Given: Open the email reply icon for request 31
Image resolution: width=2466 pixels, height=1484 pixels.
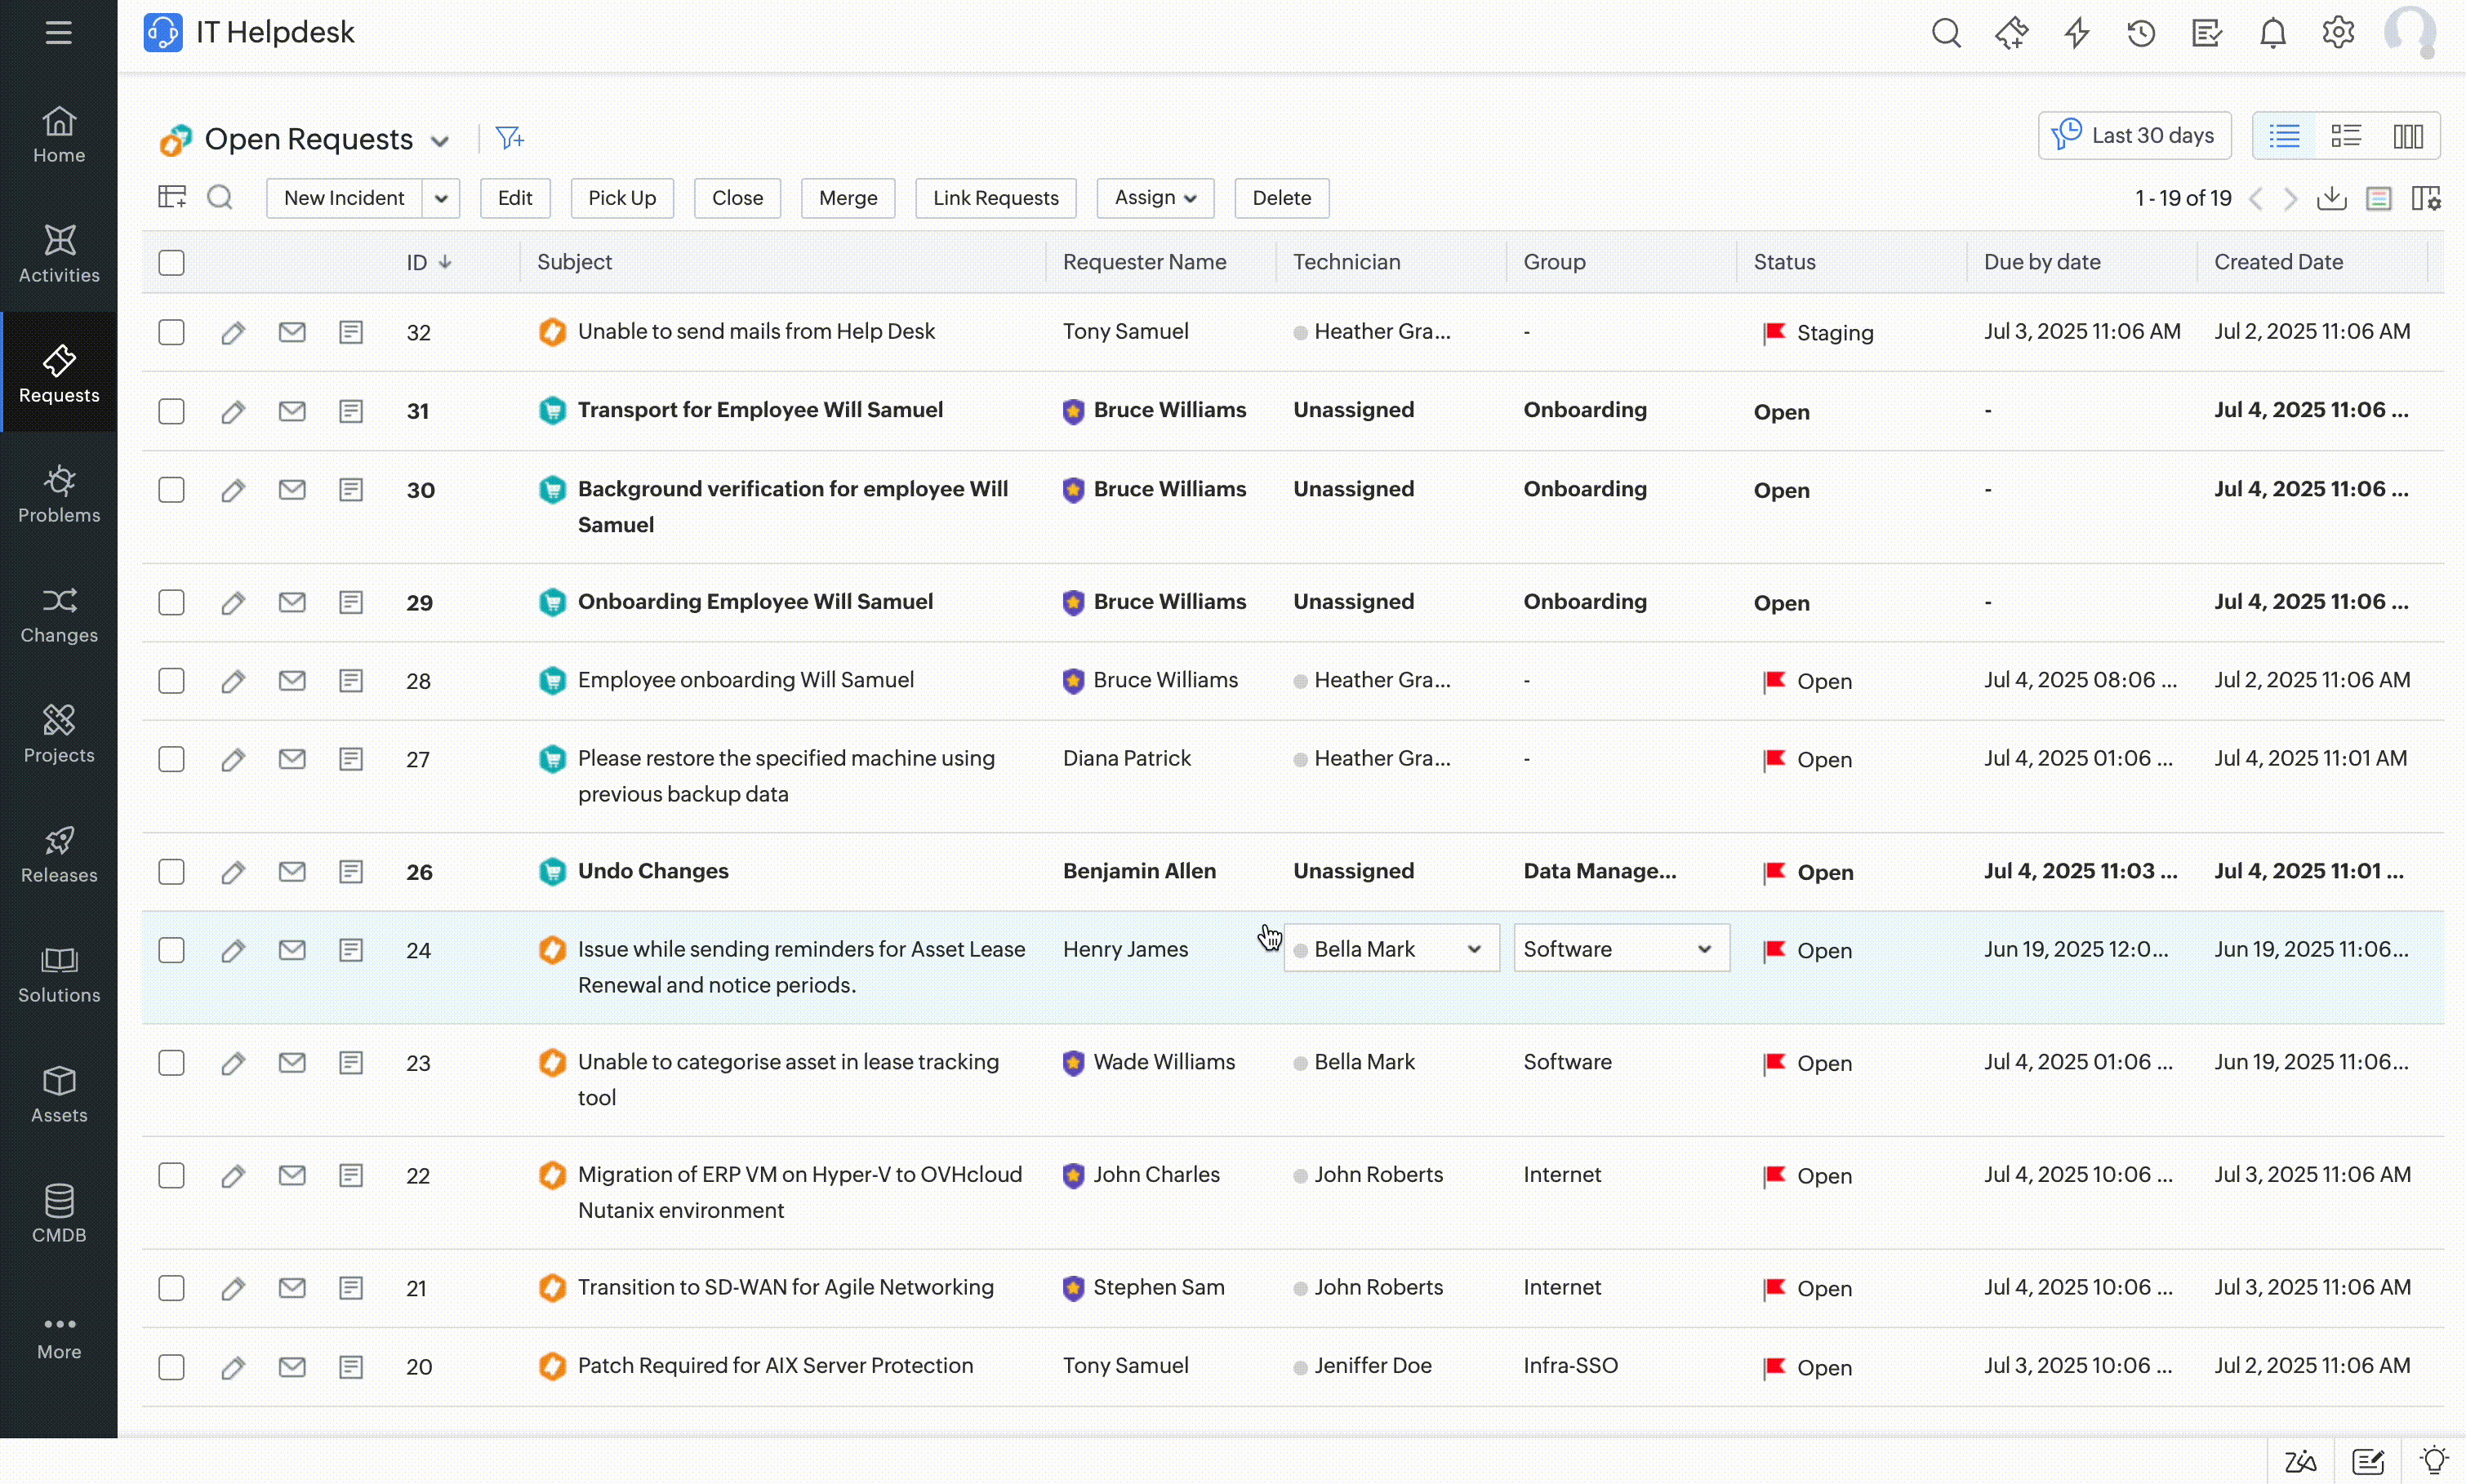Looking at the screenshot, I should (x=291, y=410).
